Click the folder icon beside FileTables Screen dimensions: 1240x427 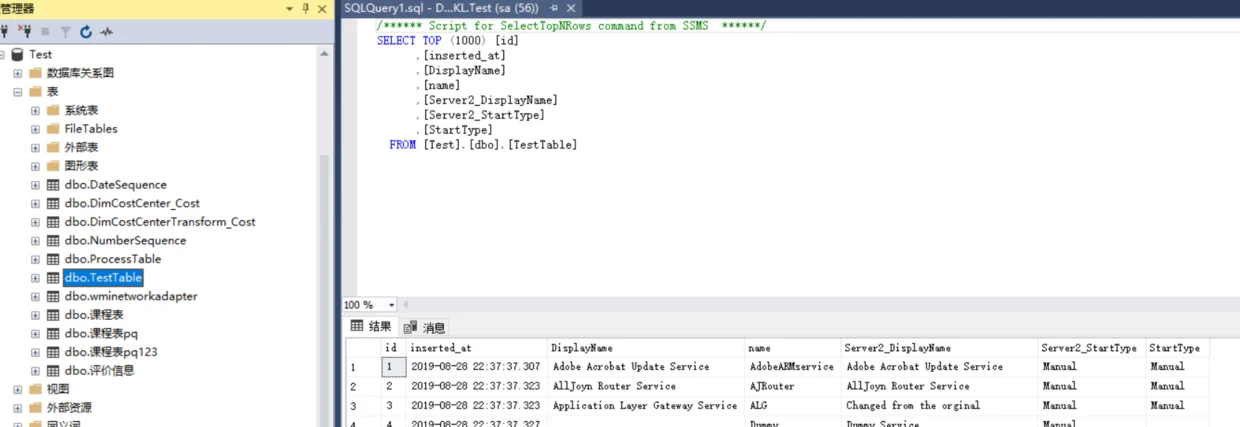53,129
